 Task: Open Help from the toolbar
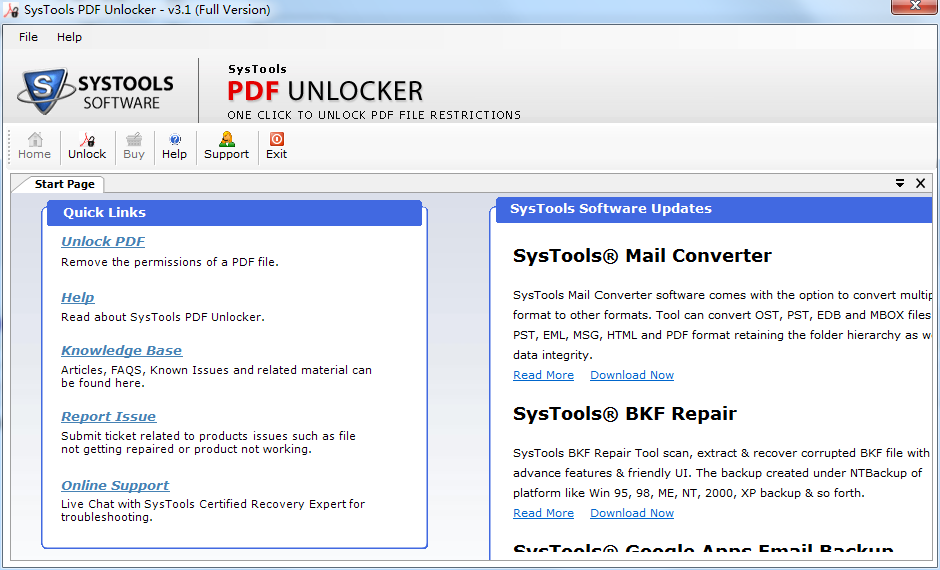174,146
